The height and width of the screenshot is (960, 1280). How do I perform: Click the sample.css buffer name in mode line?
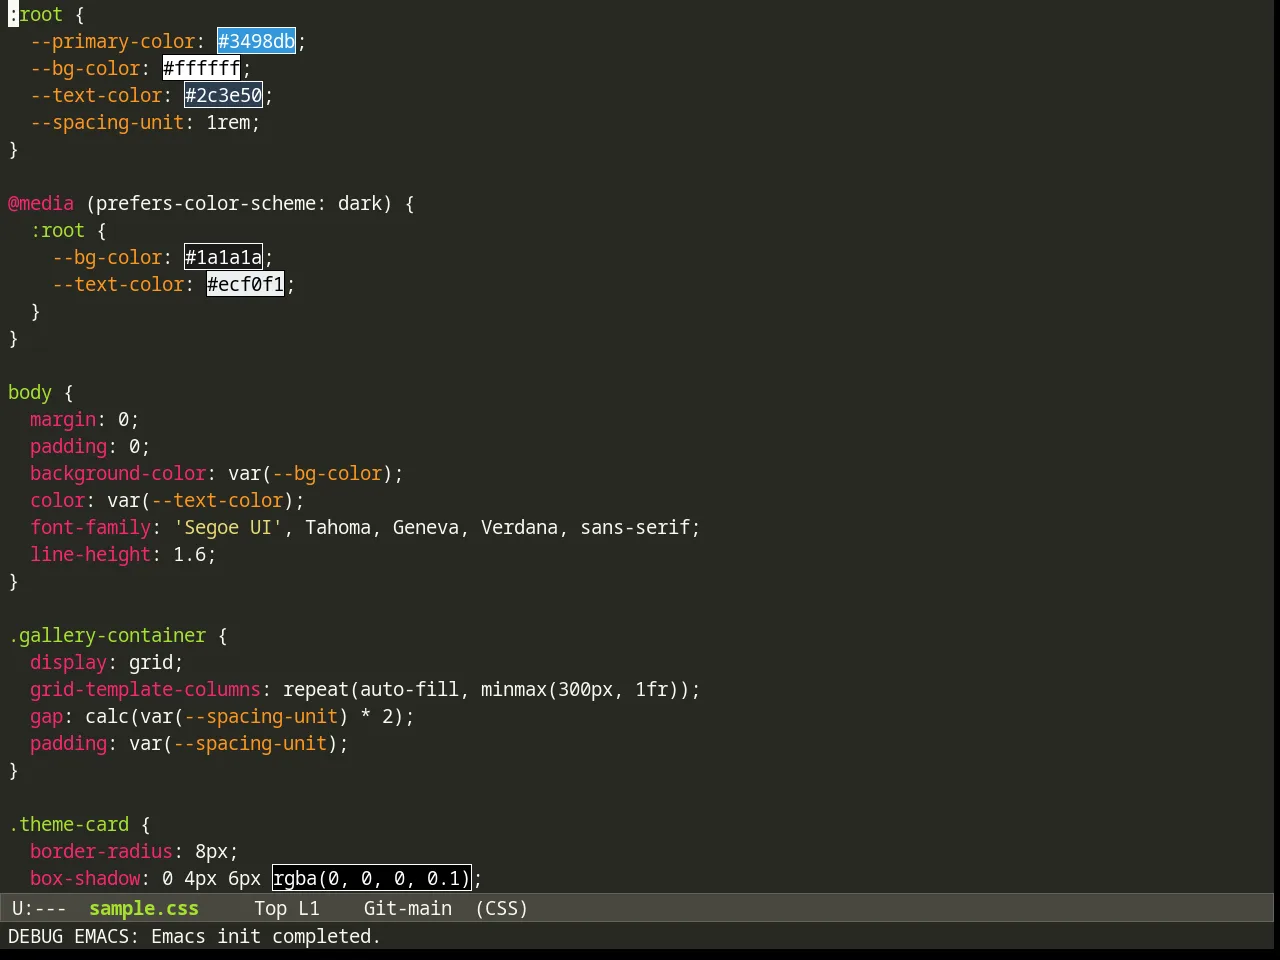click(144, 908)
